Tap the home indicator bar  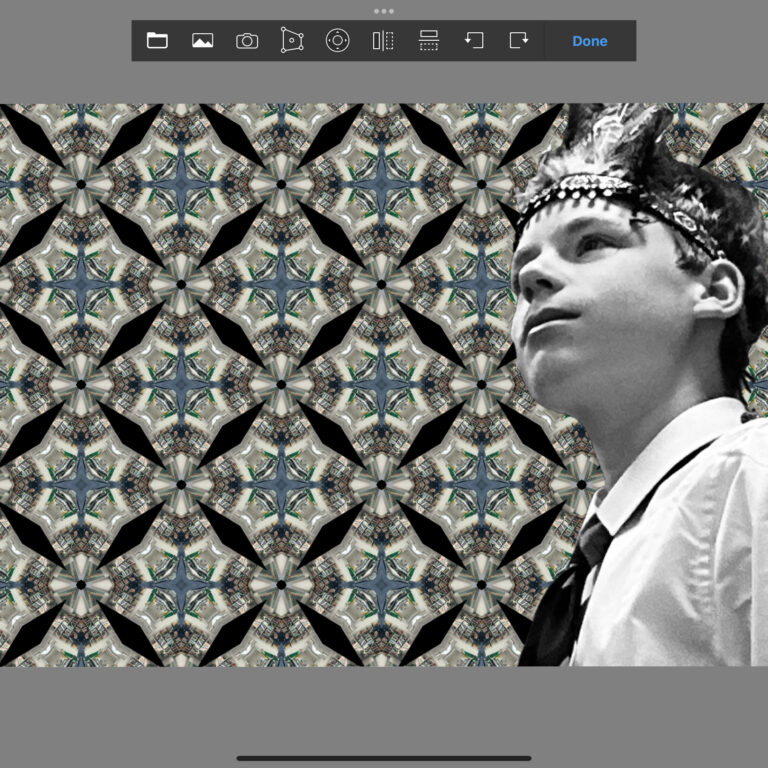coord(384,758)
